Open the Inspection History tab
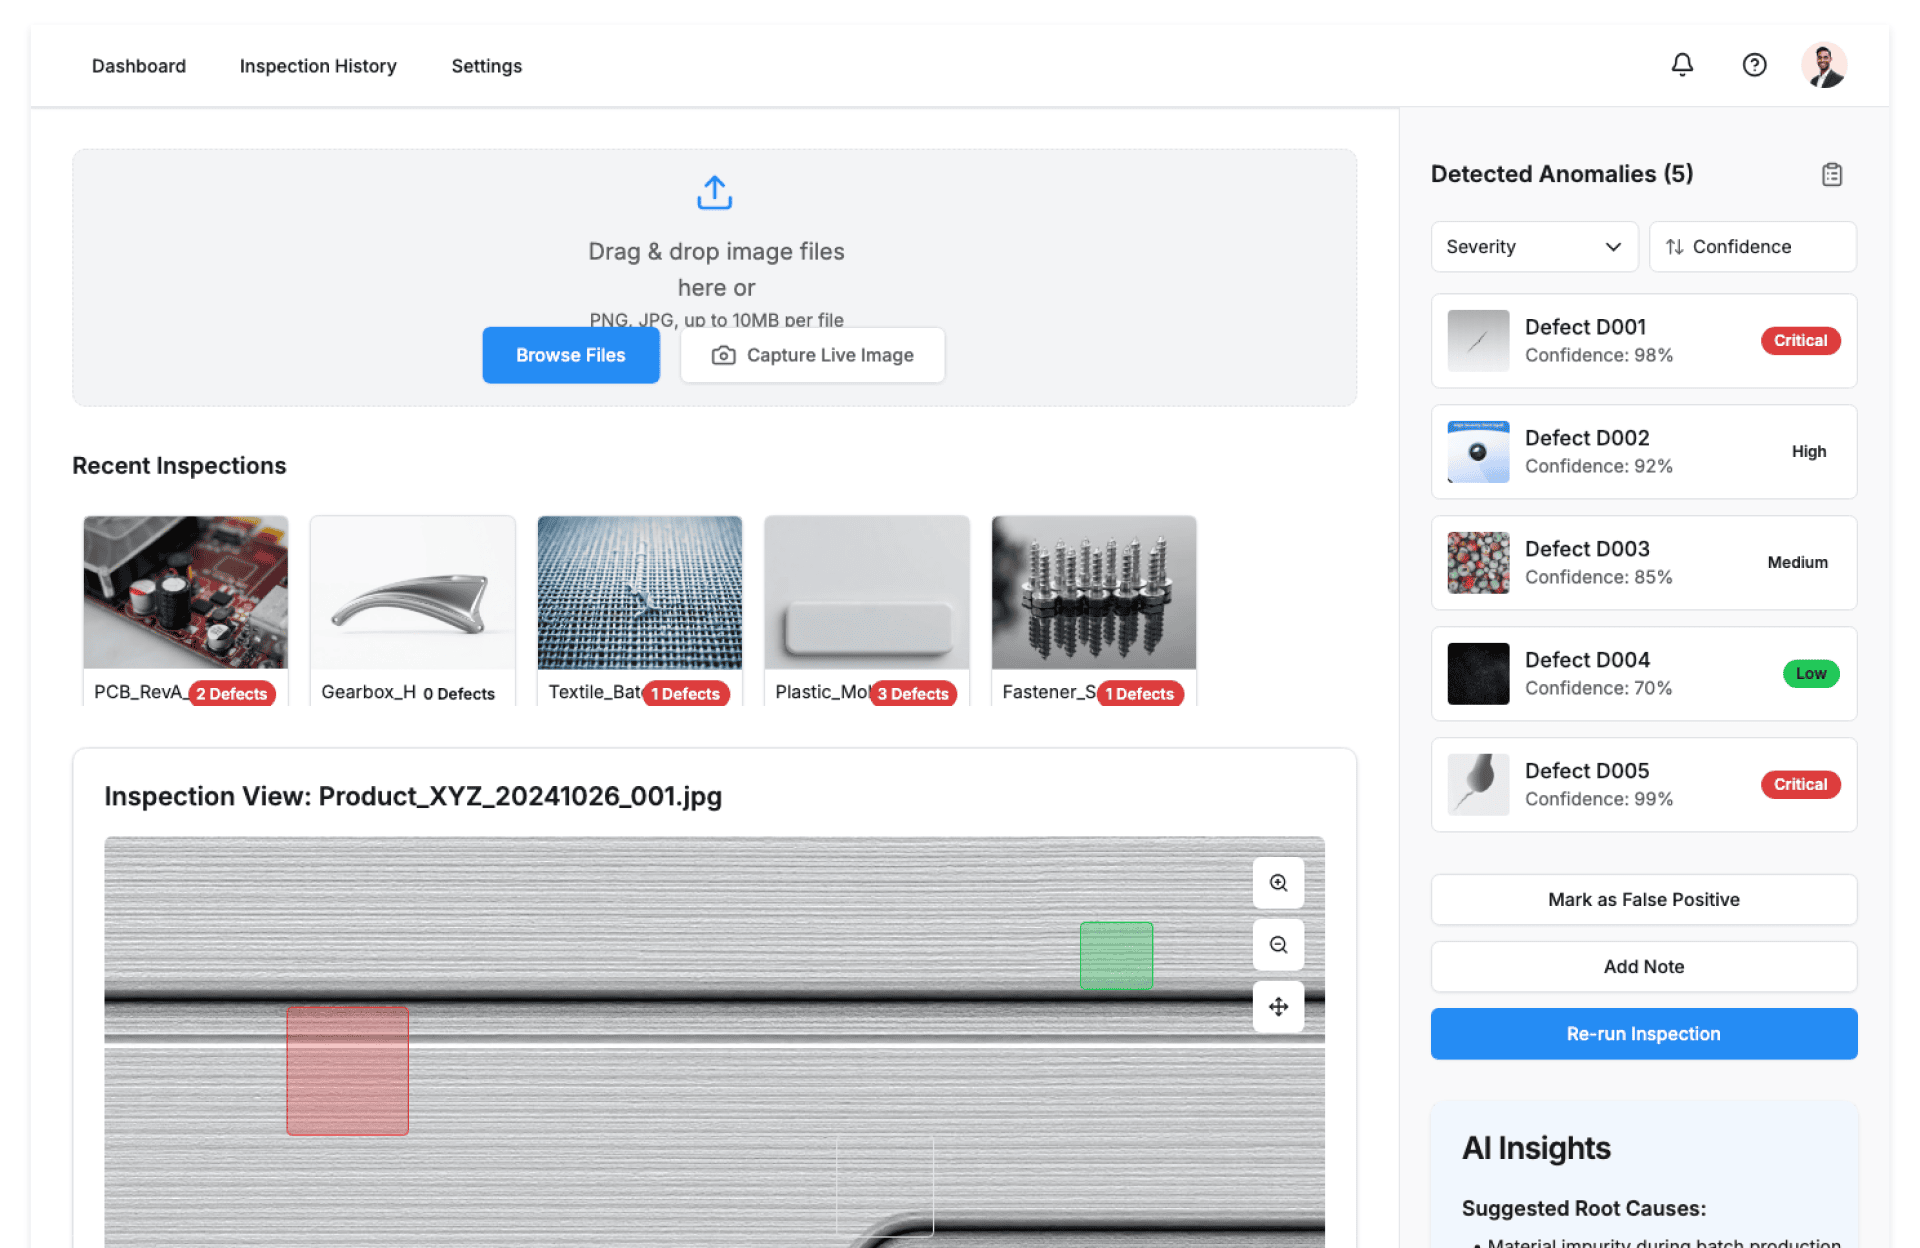The width and height of the screenshot is (1920, 1248). click(x=318, y=66)
